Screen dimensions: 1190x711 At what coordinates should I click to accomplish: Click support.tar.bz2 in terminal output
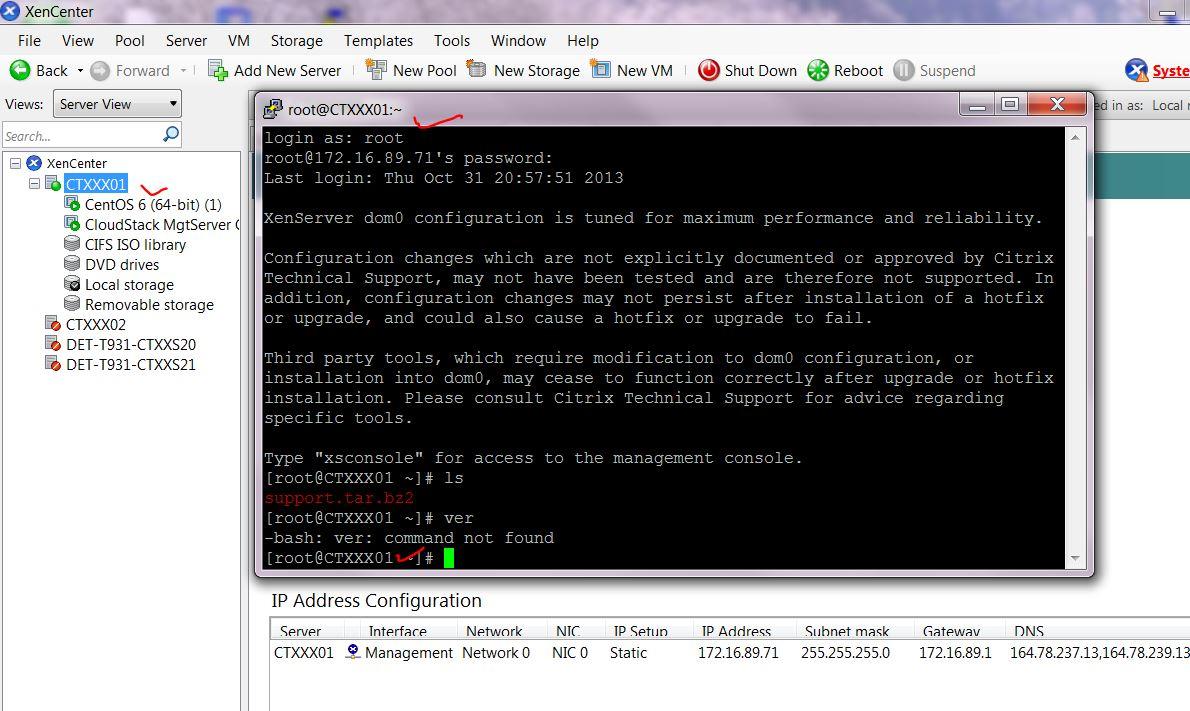coord(338,499)
